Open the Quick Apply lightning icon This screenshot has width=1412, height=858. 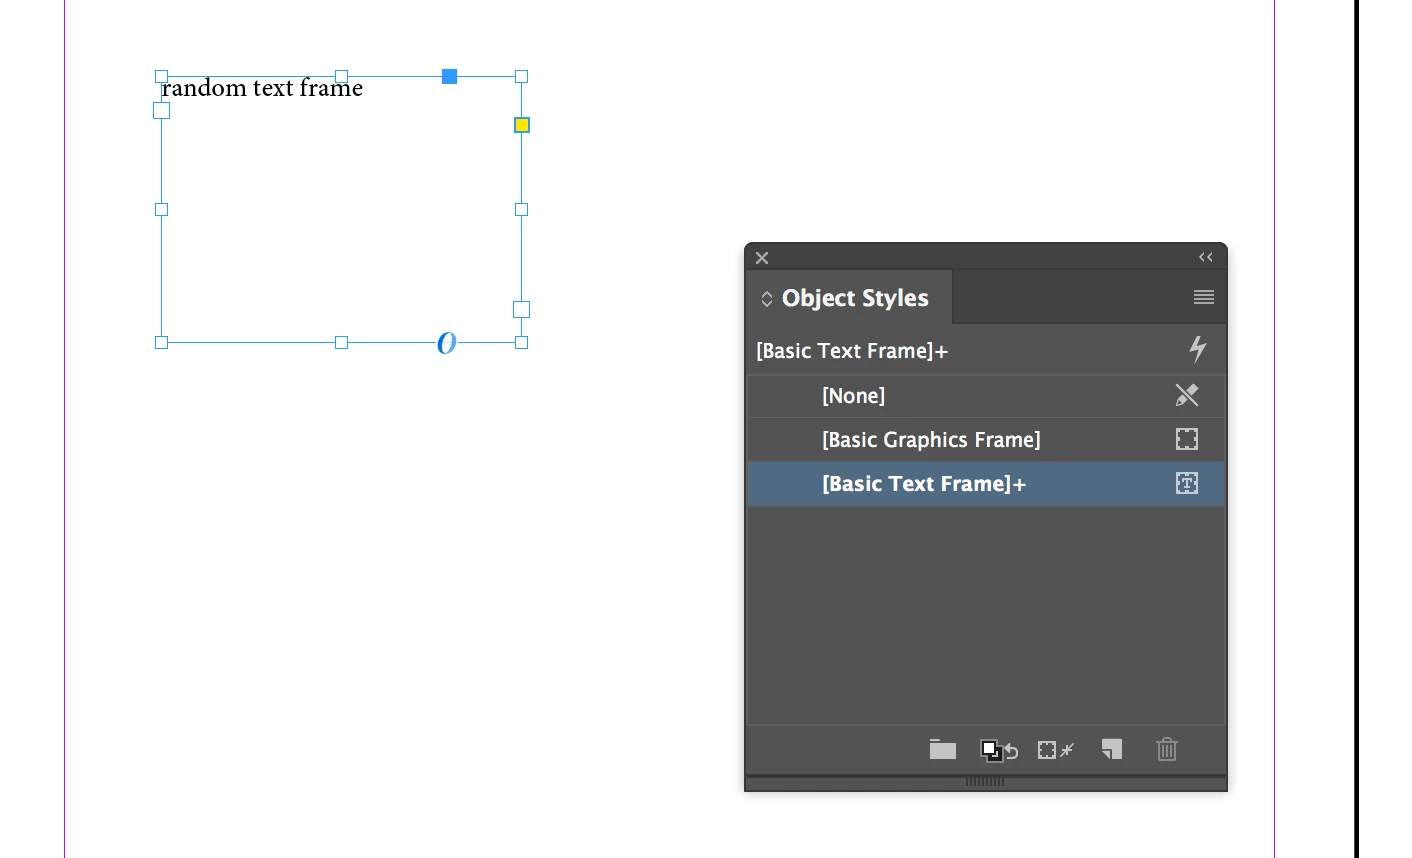[1198, 349]
